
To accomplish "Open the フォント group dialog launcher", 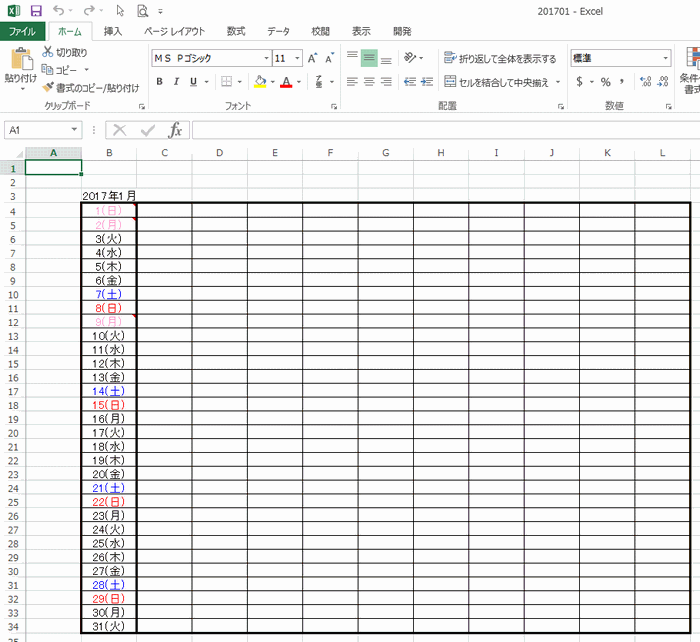I will point(333,106).
